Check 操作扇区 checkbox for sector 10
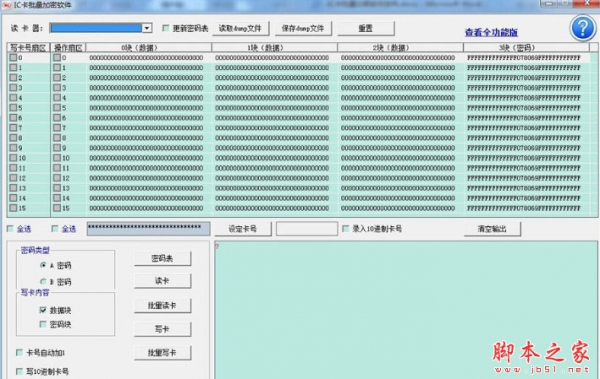600x379 pixels. tap(57, 158)
